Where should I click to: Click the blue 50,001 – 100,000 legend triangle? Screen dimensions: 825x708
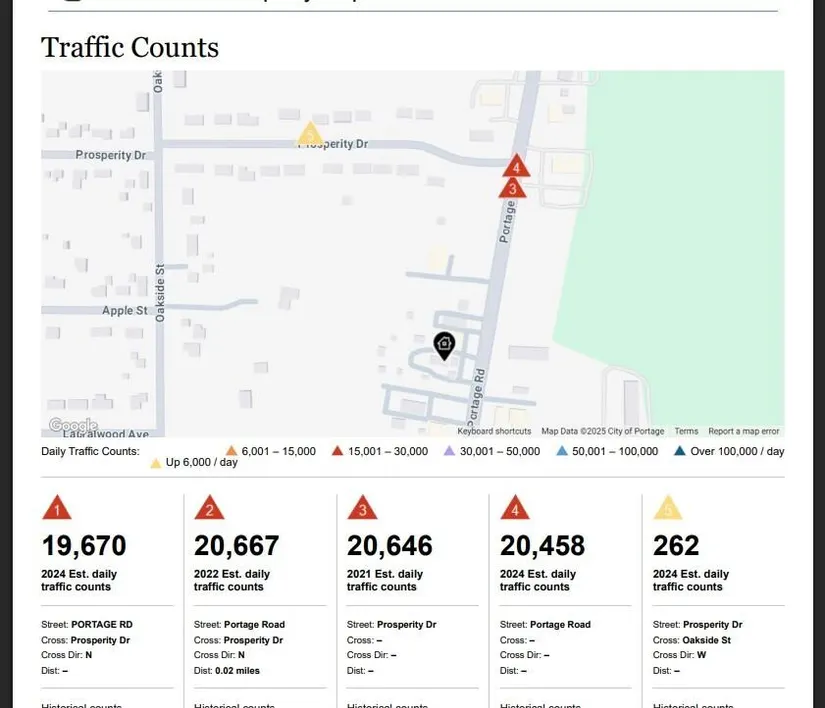(x=562, y=451)
